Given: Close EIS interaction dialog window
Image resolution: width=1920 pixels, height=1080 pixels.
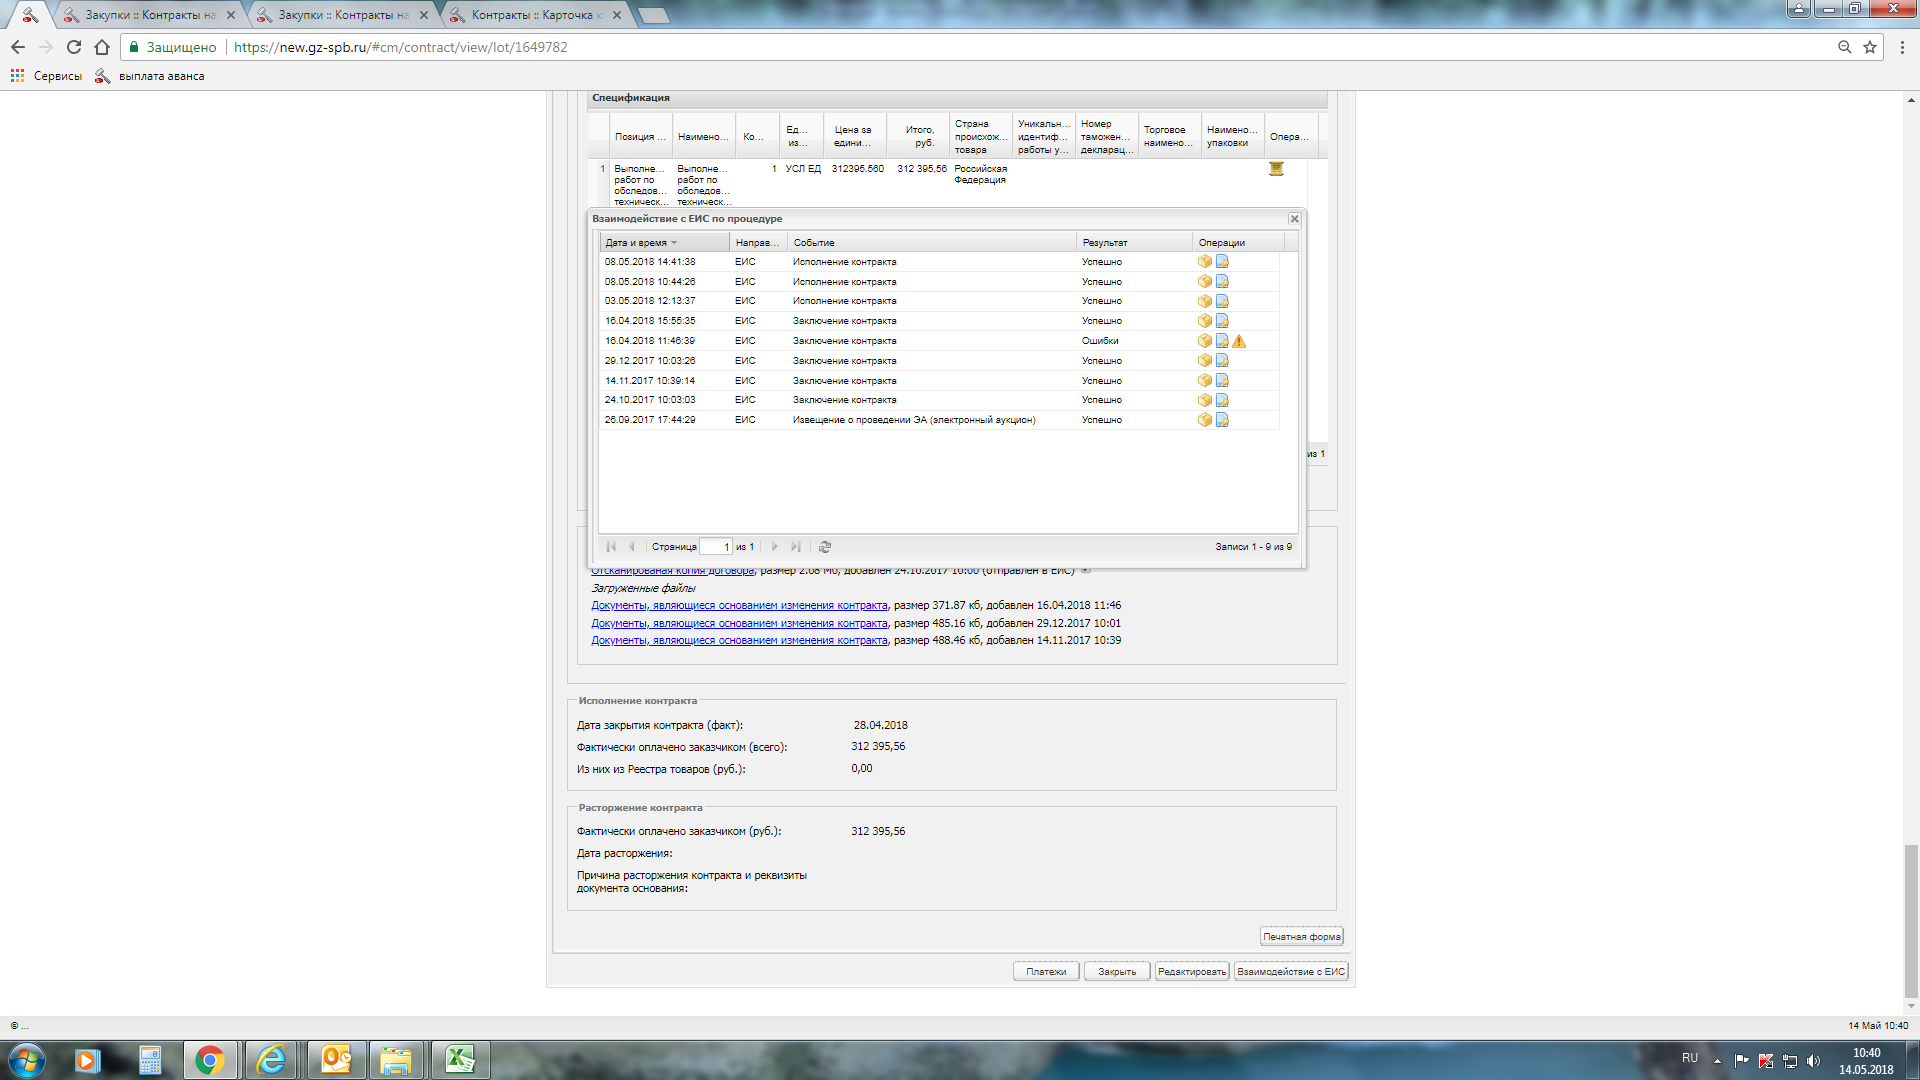Looking at the screenshot, I should point(1294,219).
